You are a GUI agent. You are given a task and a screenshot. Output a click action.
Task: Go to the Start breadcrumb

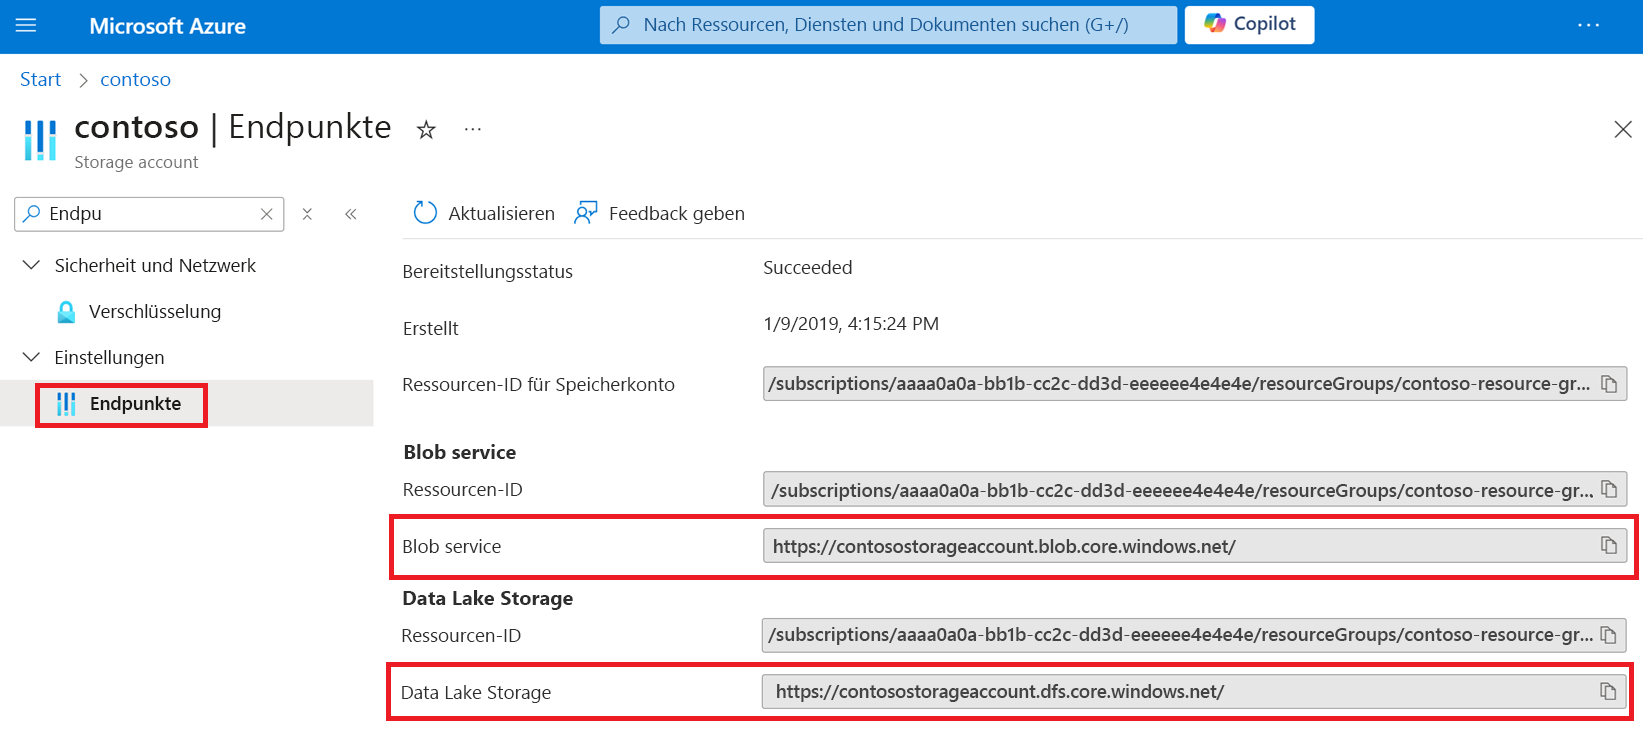[41, 79]
